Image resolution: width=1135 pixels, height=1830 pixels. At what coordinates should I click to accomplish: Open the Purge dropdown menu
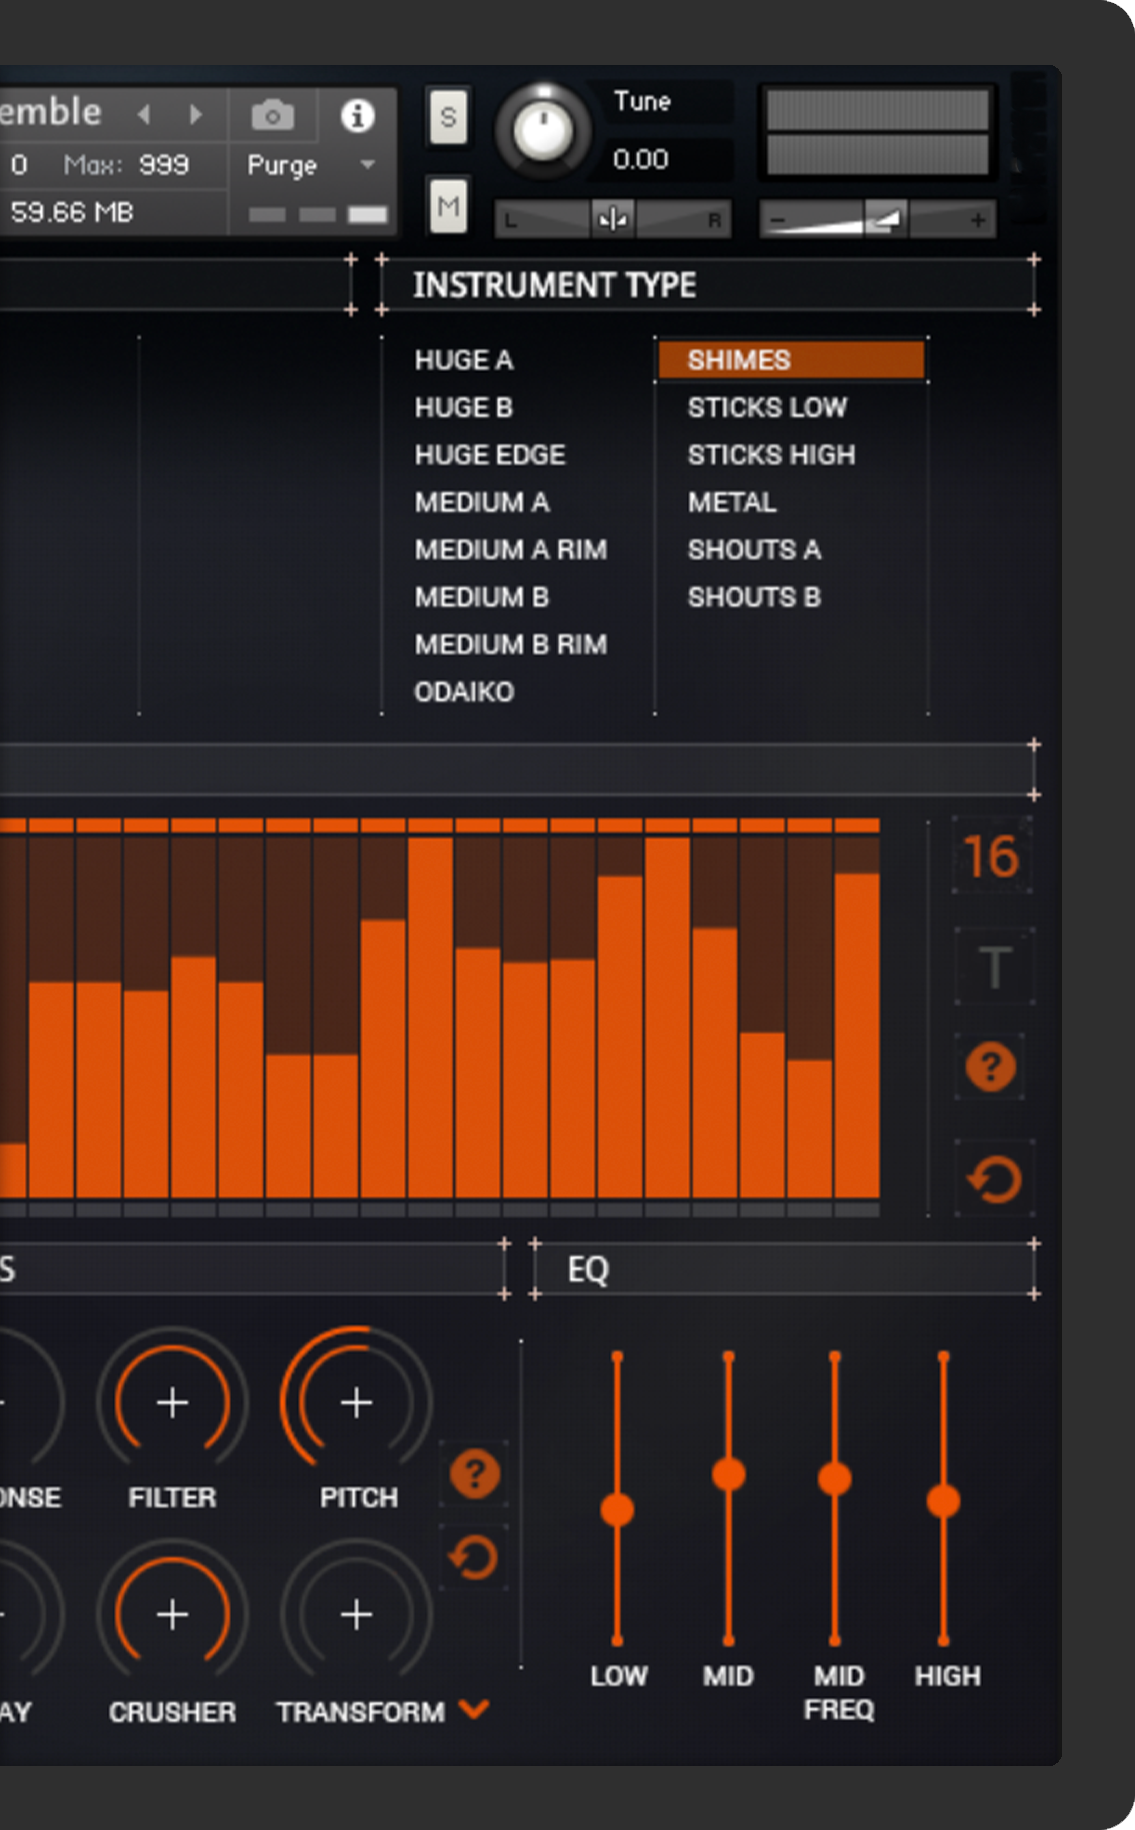click(310, 165)
